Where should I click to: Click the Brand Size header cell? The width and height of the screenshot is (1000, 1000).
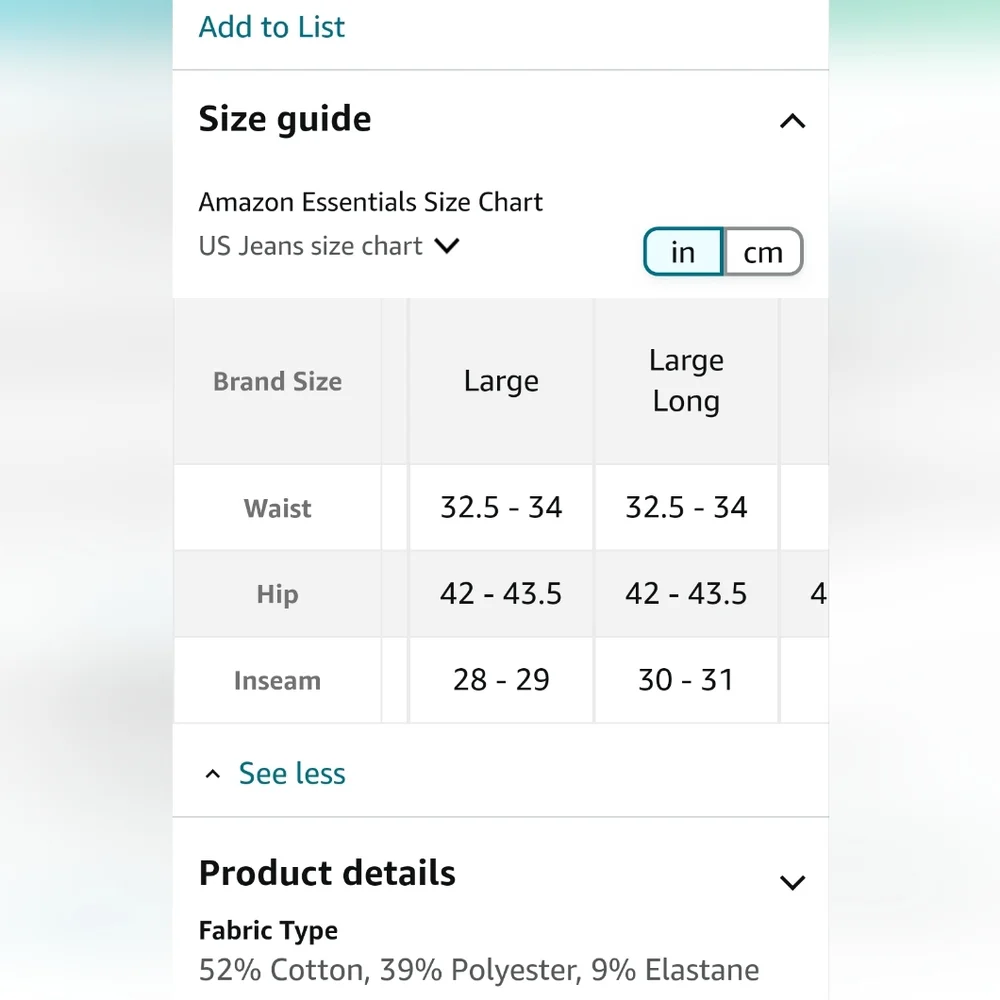click(277, 381)
